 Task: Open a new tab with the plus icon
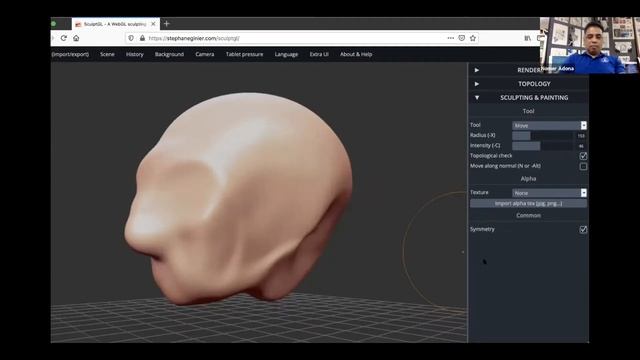click(x=167, y=24)
